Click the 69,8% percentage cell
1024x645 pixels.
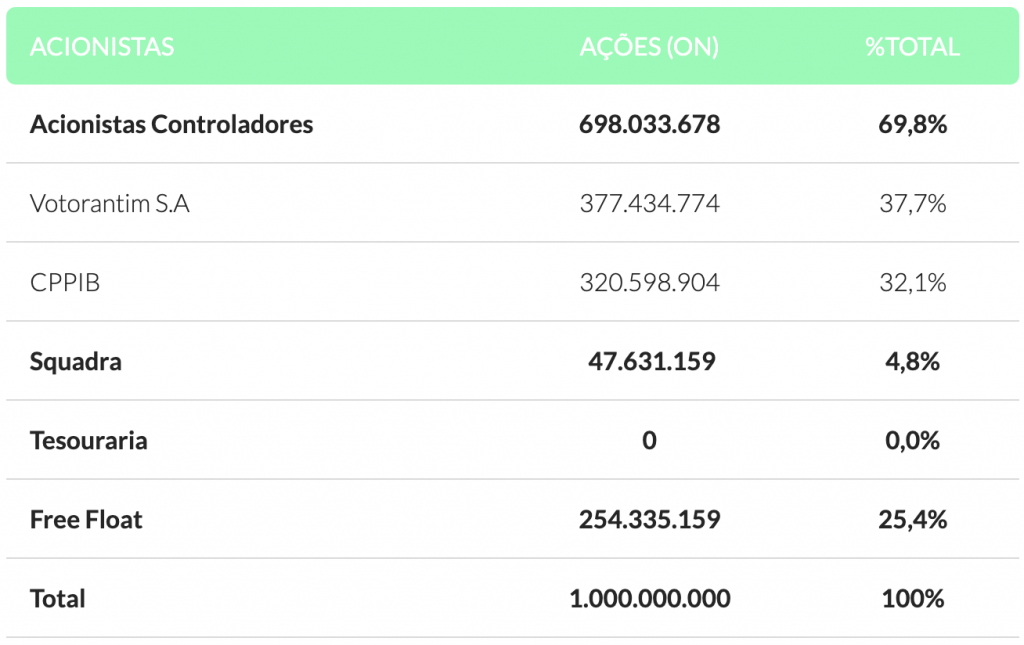(x=912, y=124)
